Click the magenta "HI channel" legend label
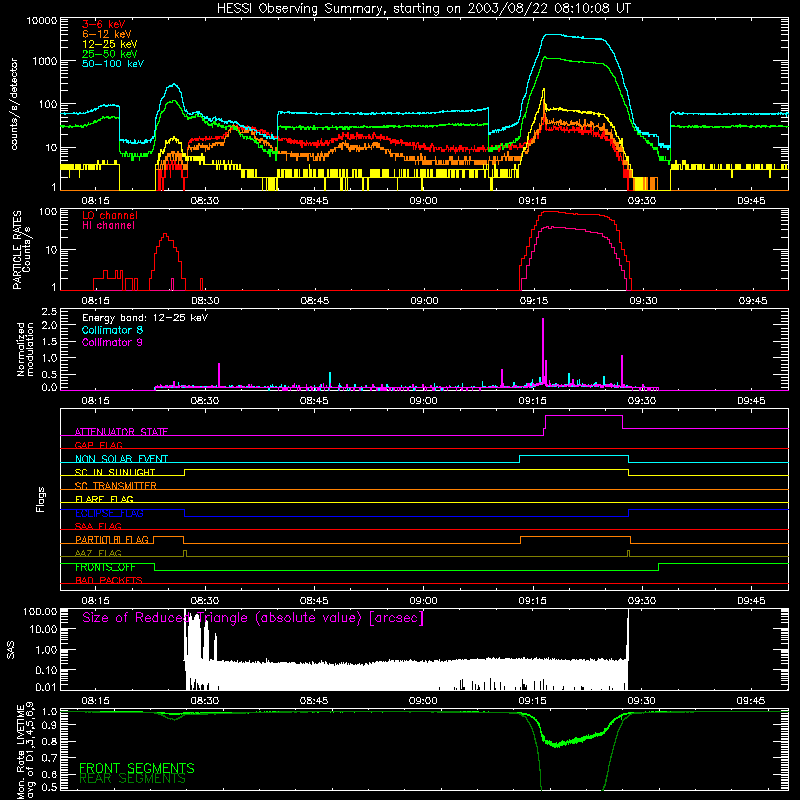 click(x=109, y=226)
